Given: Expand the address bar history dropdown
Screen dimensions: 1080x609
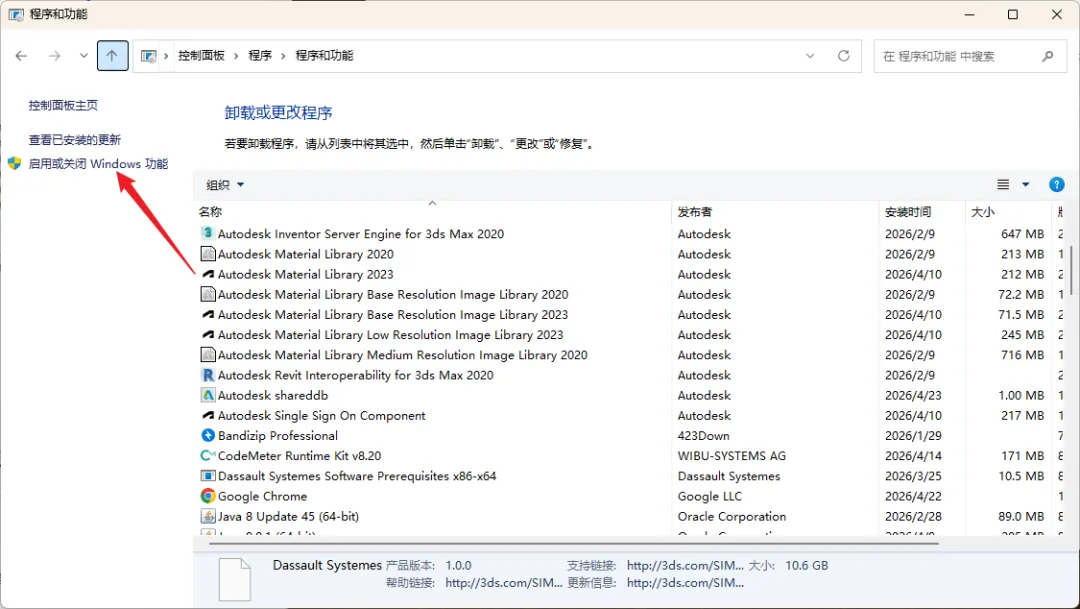Looking at the screenshot, I should tap(810, 56).
